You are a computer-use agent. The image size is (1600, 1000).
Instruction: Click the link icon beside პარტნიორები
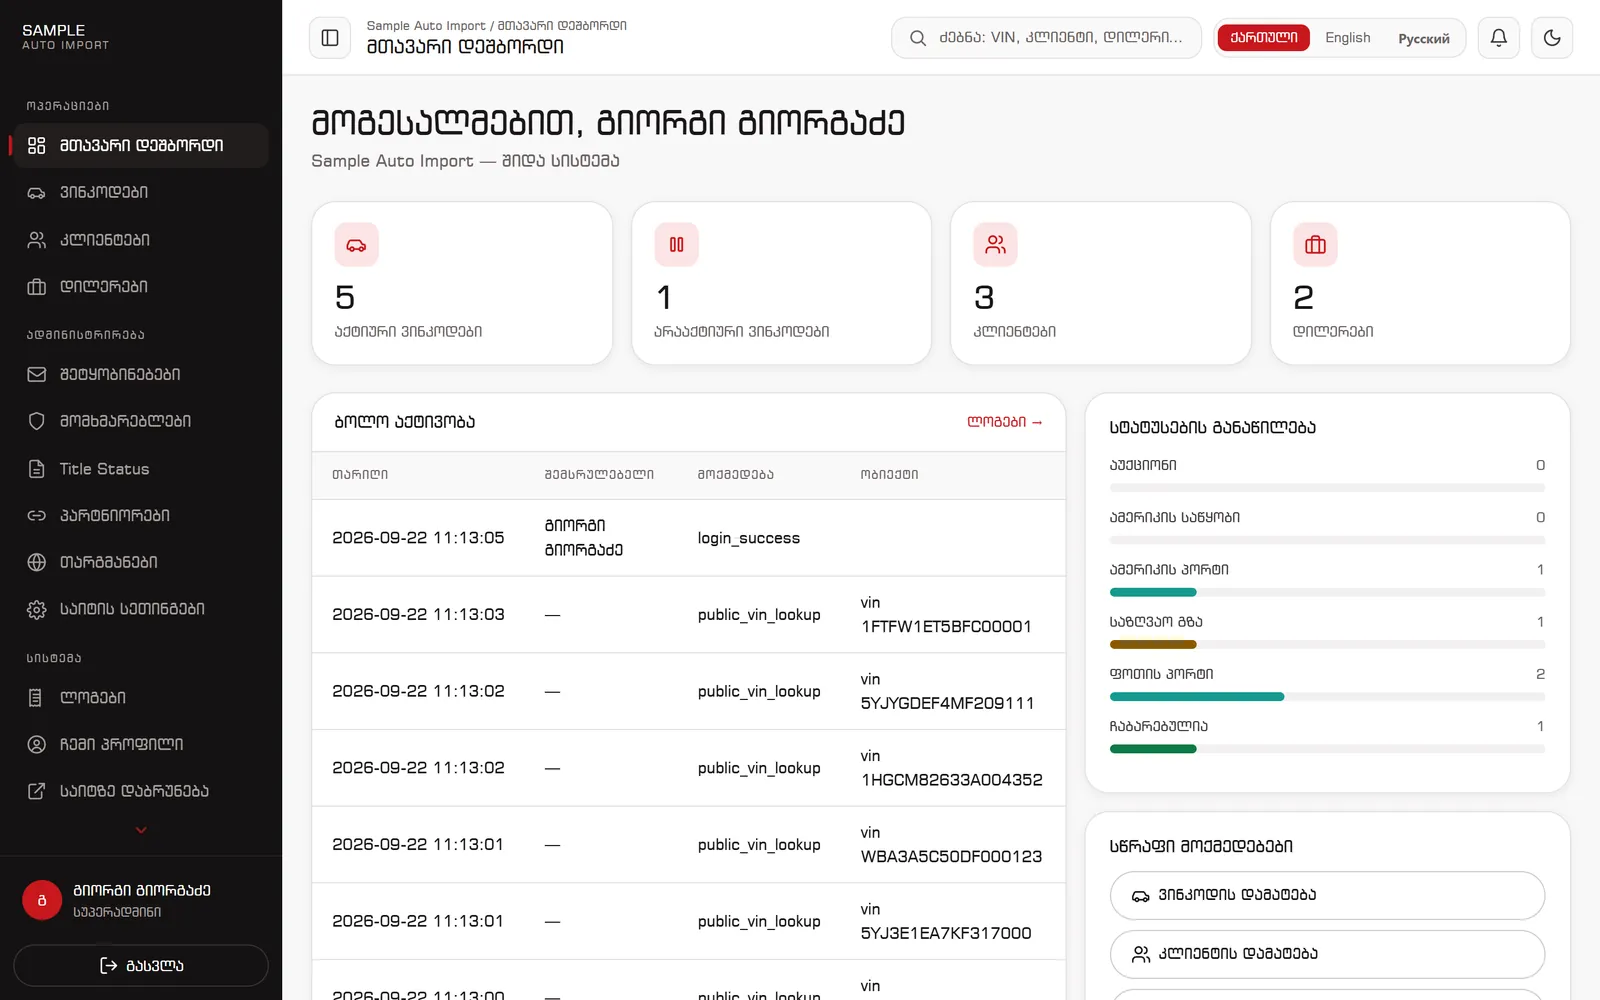(x=37, y=516)
